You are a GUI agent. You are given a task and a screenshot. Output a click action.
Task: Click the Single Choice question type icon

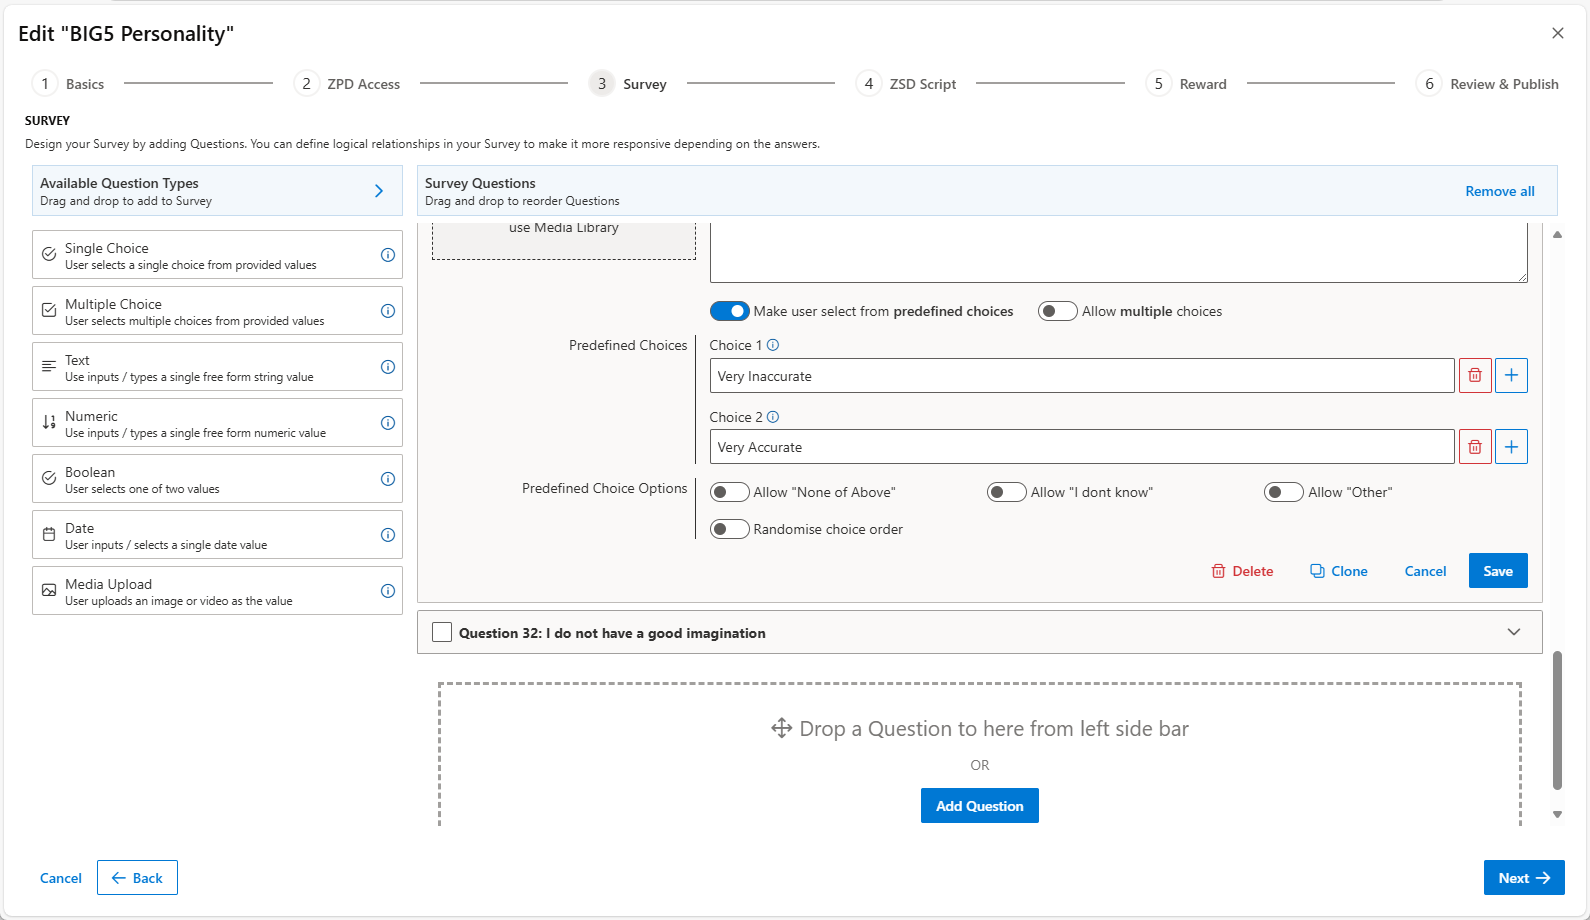49,255
